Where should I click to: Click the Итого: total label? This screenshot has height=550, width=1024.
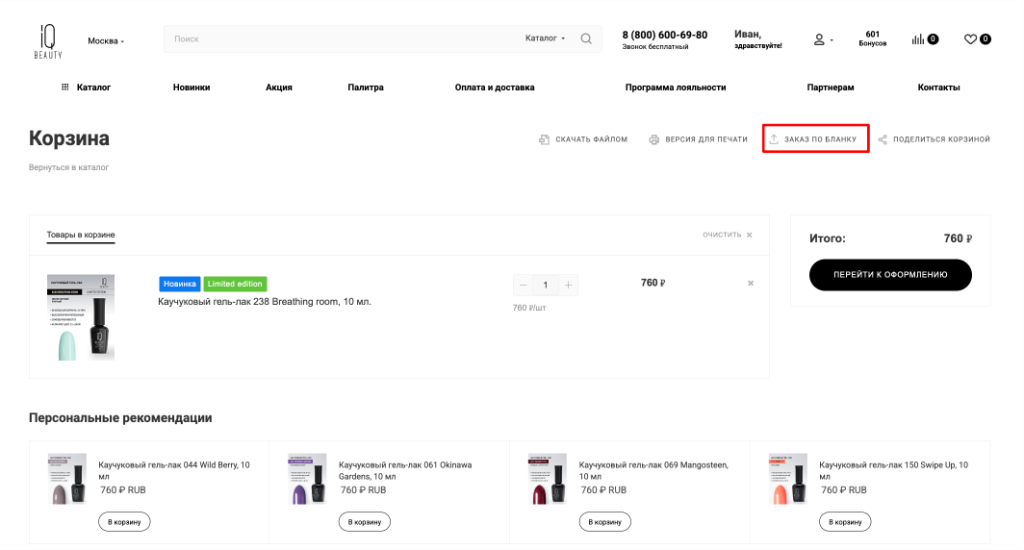click(x=827, y=238)
